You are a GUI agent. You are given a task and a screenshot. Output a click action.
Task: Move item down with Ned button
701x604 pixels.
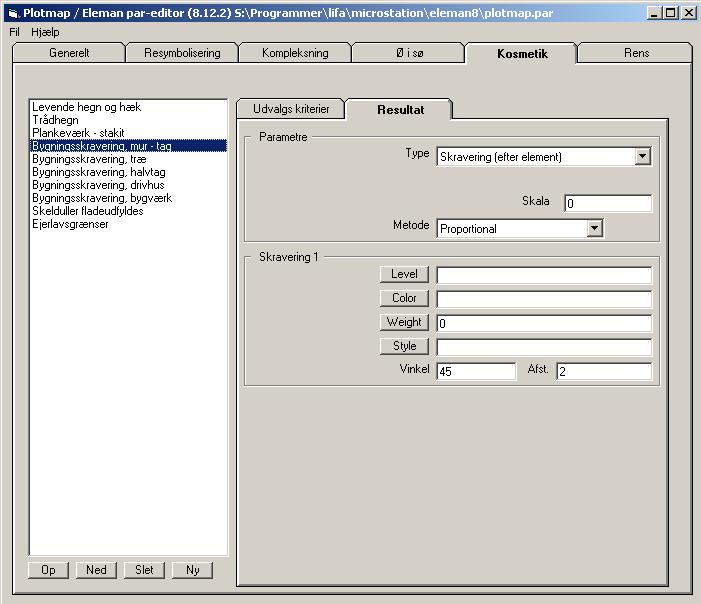click(x=96, y=570)
